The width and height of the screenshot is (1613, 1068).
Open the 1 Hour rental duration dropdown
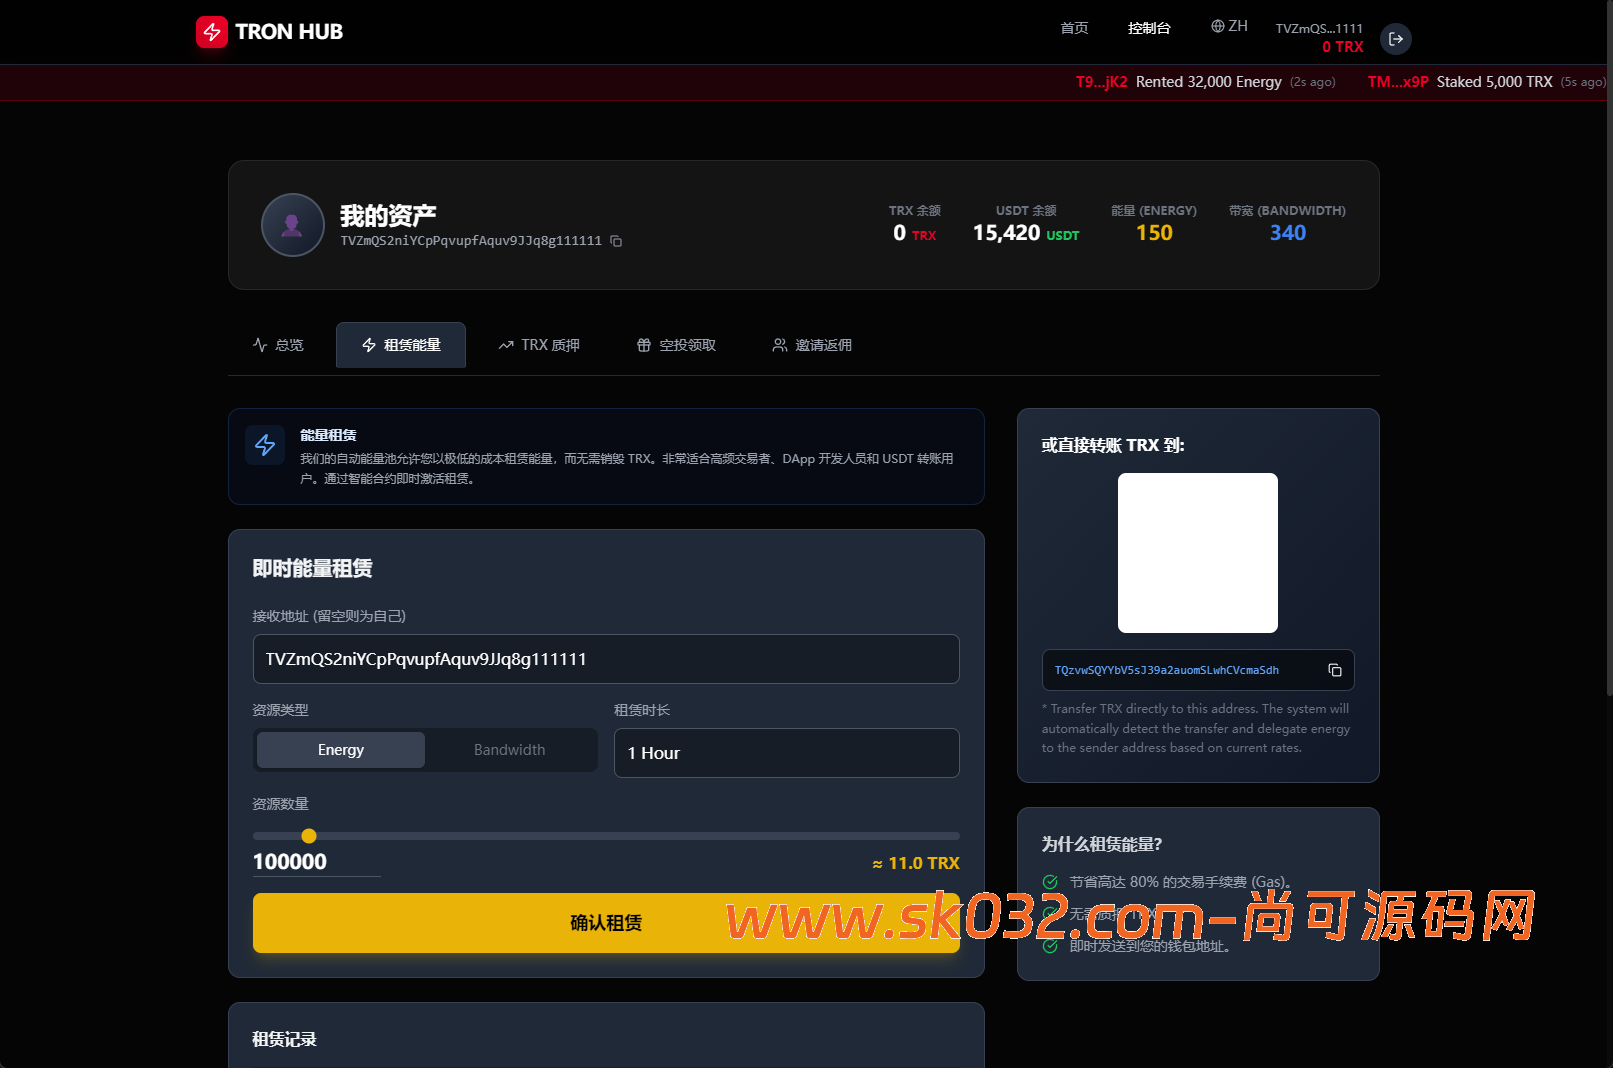(x=786, y=753)
